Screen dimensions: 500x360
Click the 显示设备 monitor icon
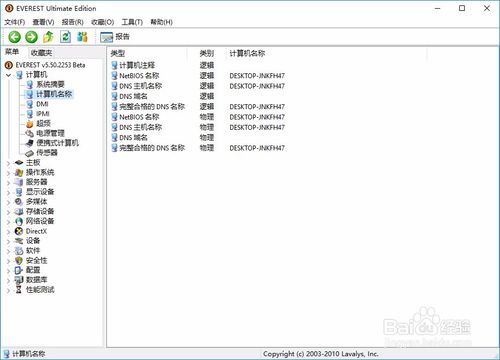point(19,192)
